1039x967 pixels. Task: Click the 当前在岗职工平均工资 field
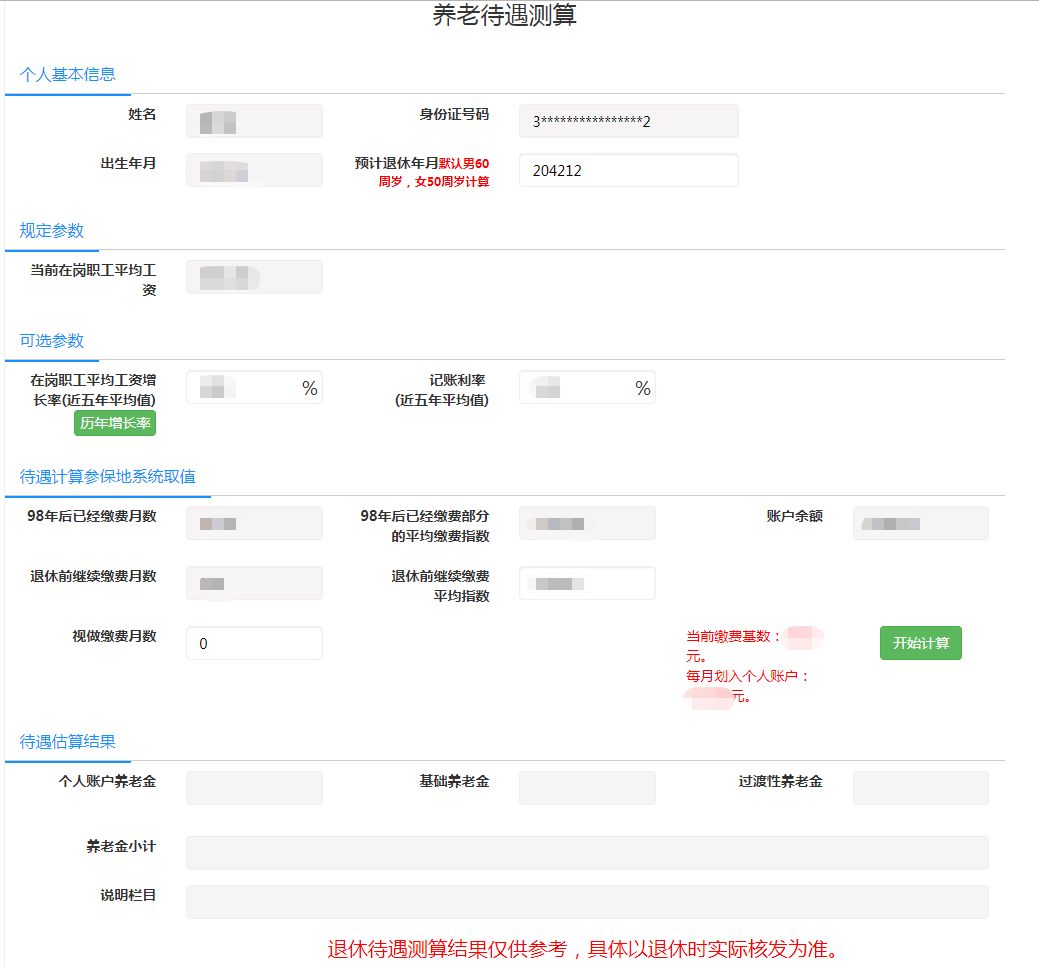(254, 277)
